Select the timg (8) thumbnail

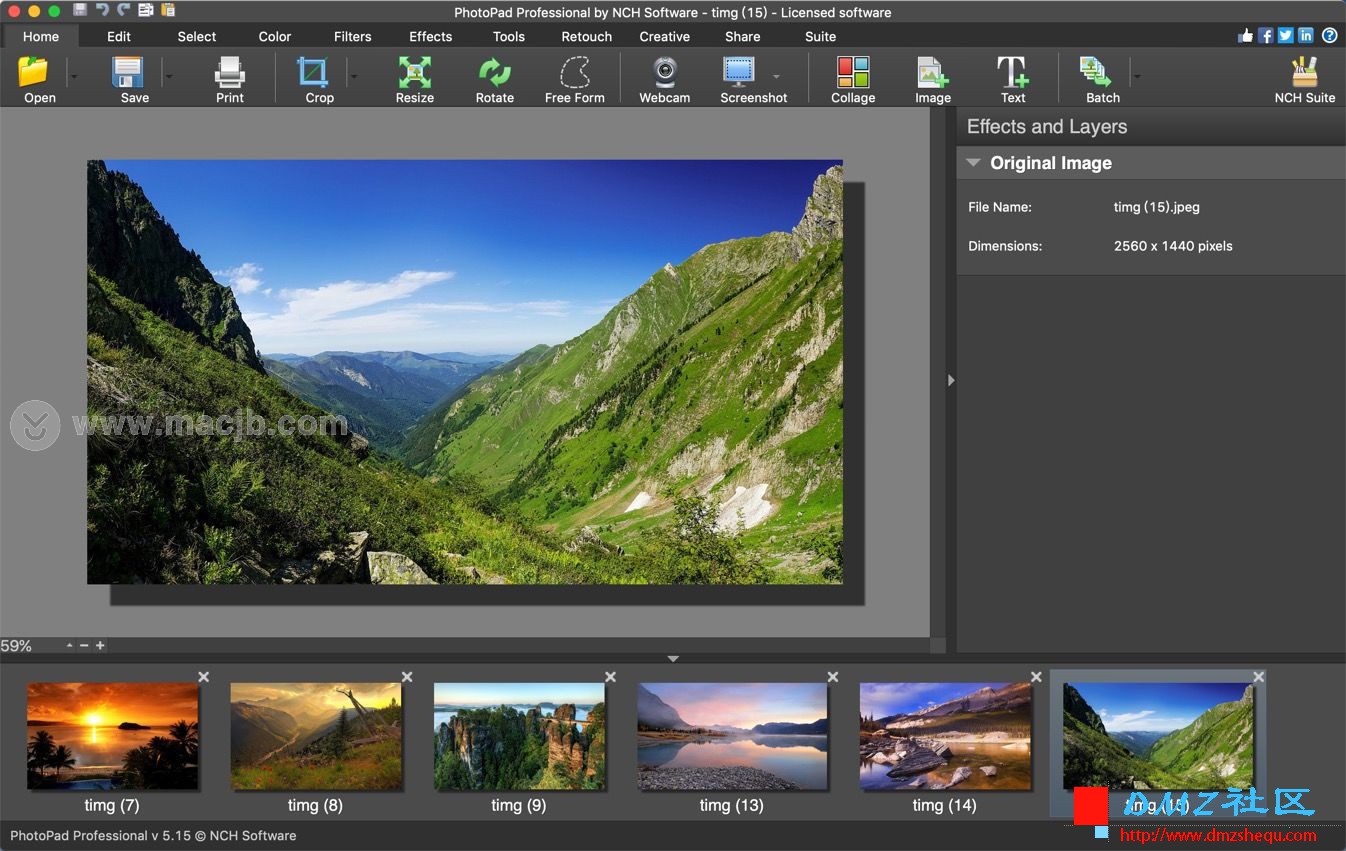tap(316, 736)
